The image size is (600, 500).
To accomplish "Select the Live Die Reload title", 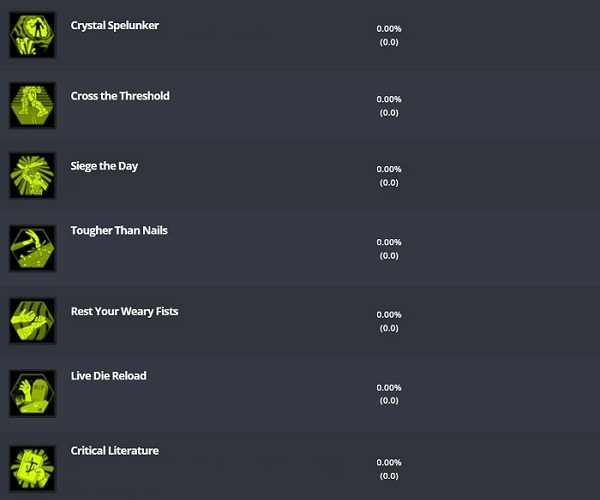I will pos(108,376).
